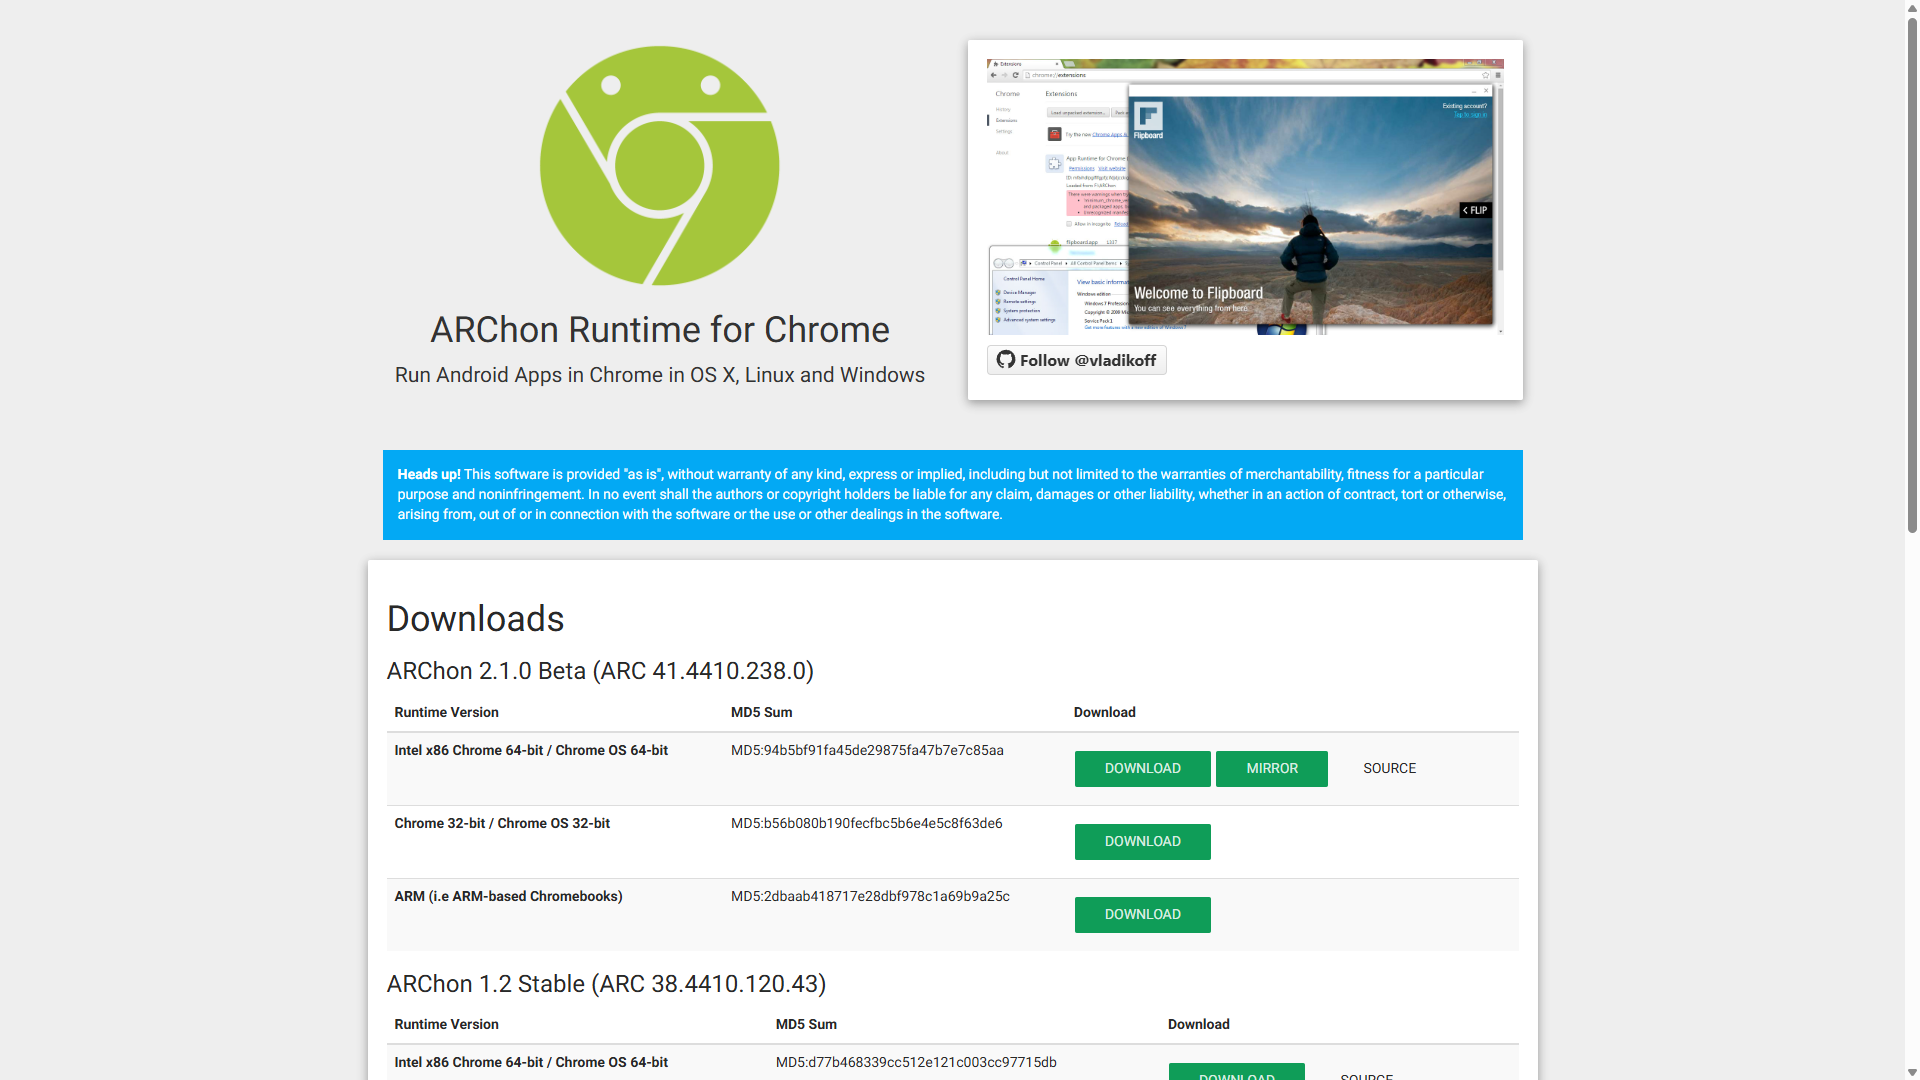Select 'ARChon 1.2 Stable (ARC 38.4410.120.43)' heading
Viewport: 1920px width, 1080px height.
point(606,984)
